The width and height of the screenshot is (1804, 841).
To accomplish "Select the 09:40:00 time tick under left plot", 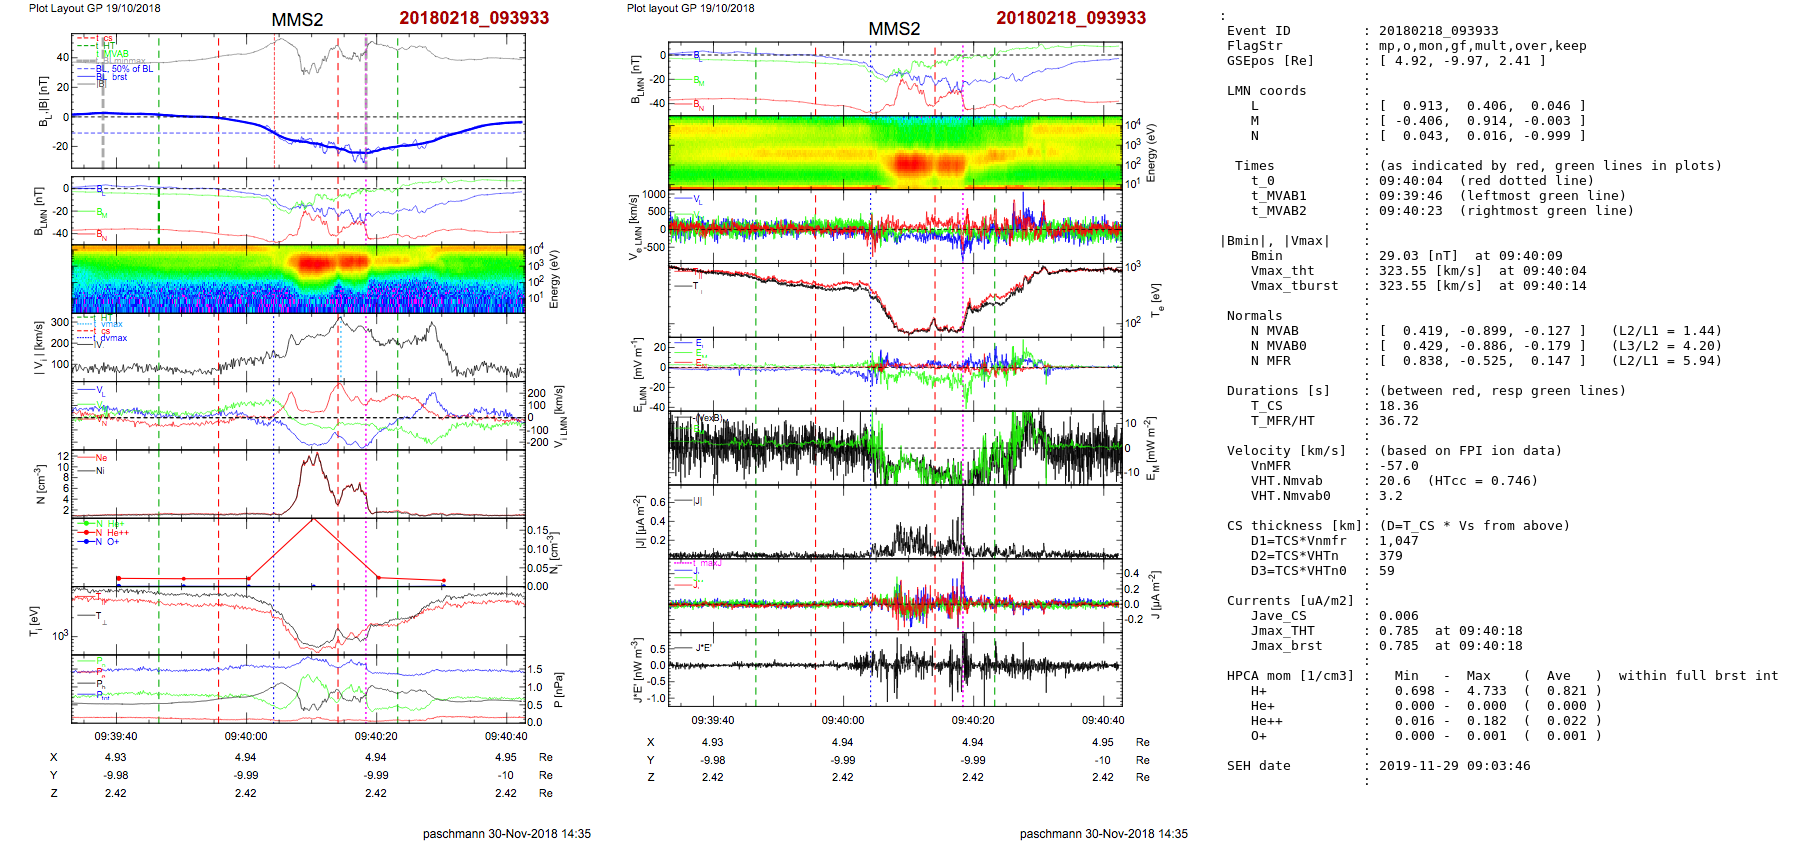I will tap(246, 736).
